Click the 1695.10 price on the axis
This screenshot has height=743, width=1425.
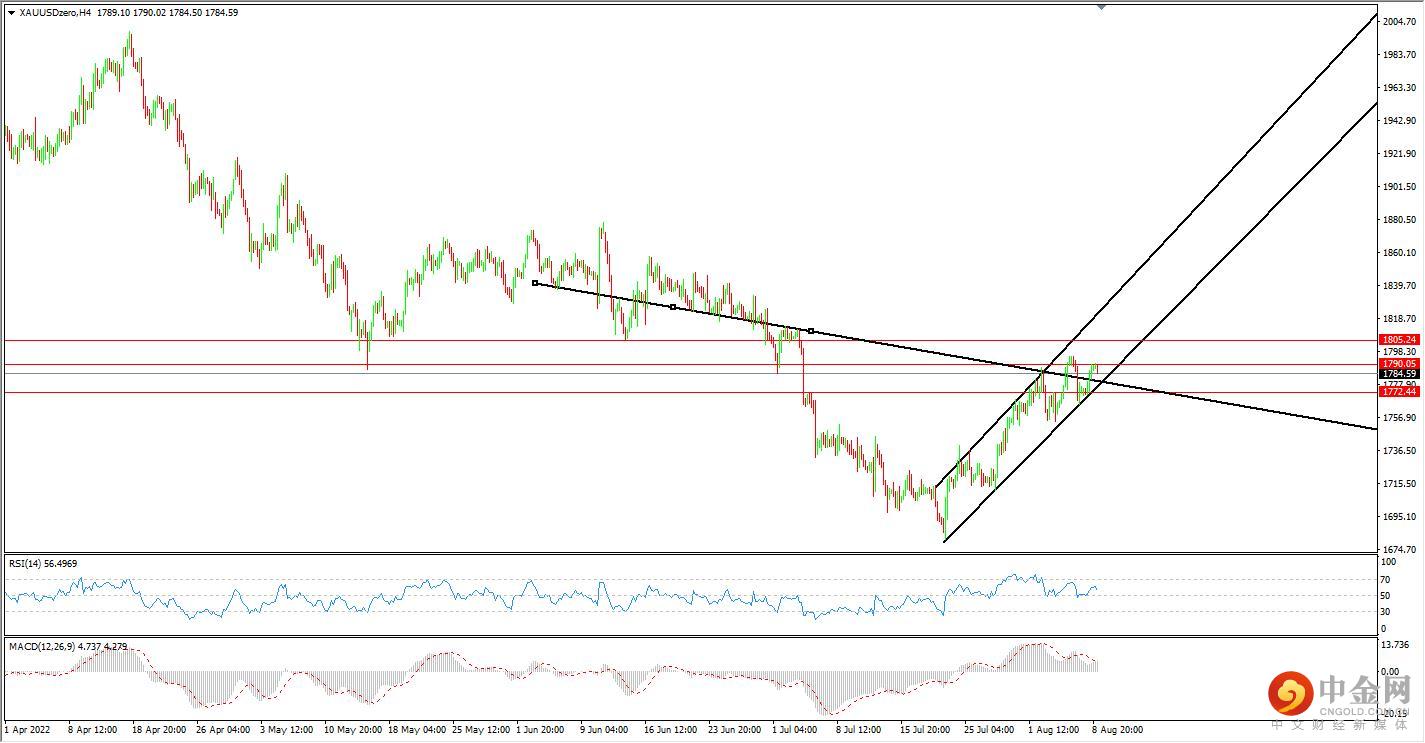[1399, 517]
